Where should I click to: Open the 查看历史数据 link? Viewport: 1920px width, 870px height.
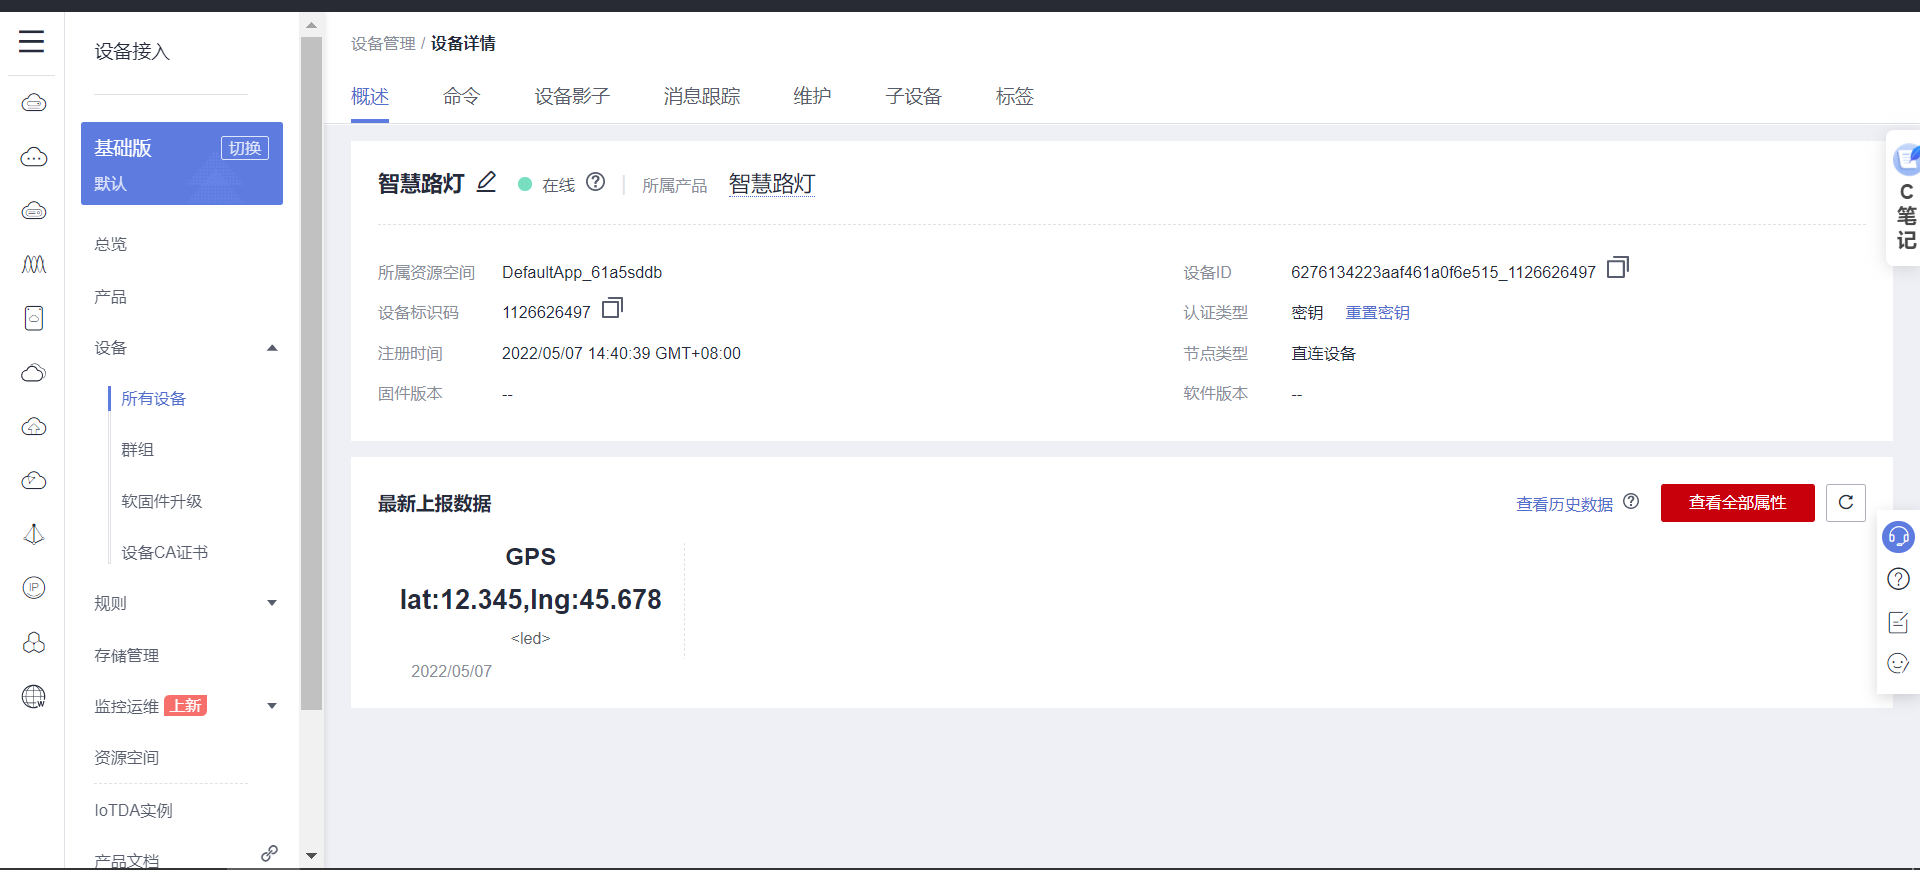pos(1565,504)
